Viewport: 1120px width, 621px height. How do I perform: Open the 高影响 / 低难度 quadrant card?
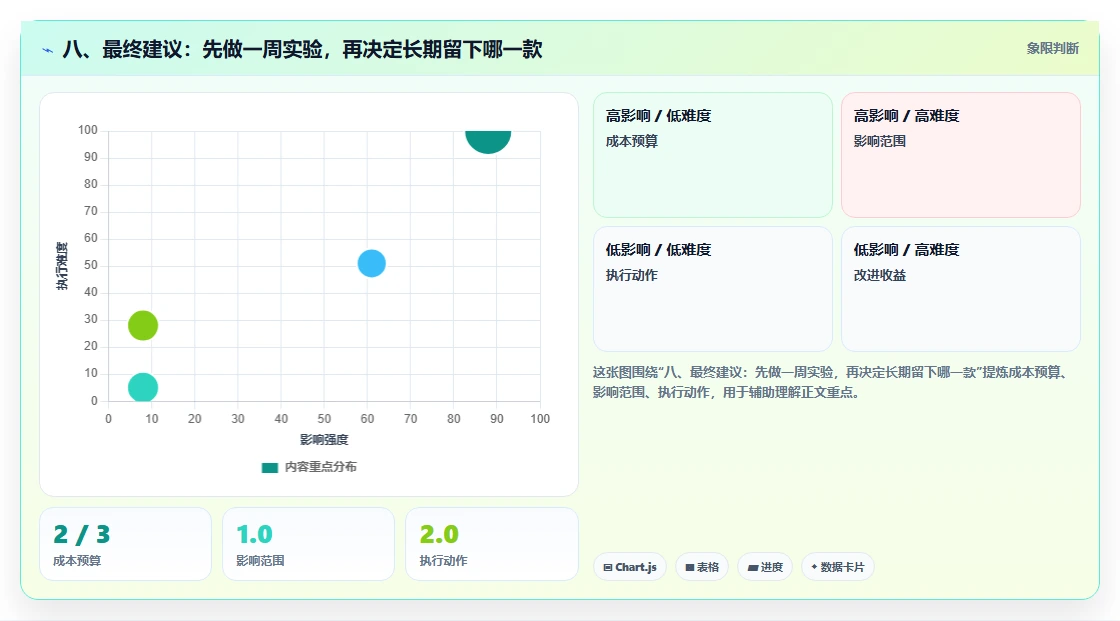tap(713, 155)
